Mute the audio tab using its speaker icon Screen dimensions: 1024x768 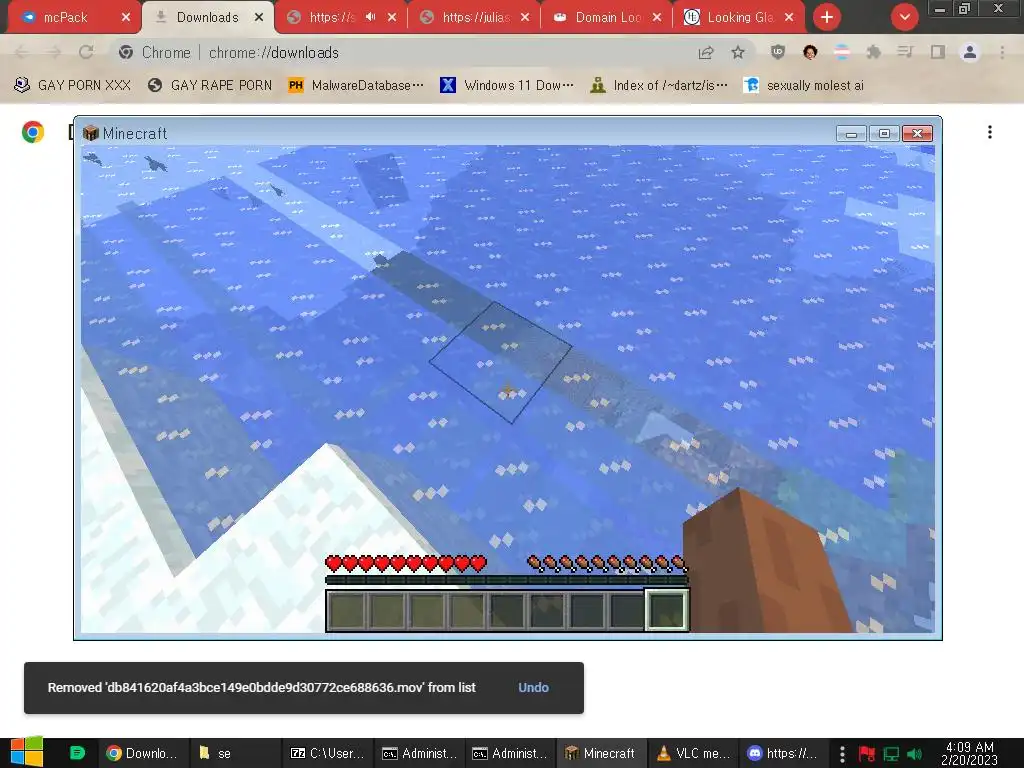pyautogui.click(x=370, y=17)
